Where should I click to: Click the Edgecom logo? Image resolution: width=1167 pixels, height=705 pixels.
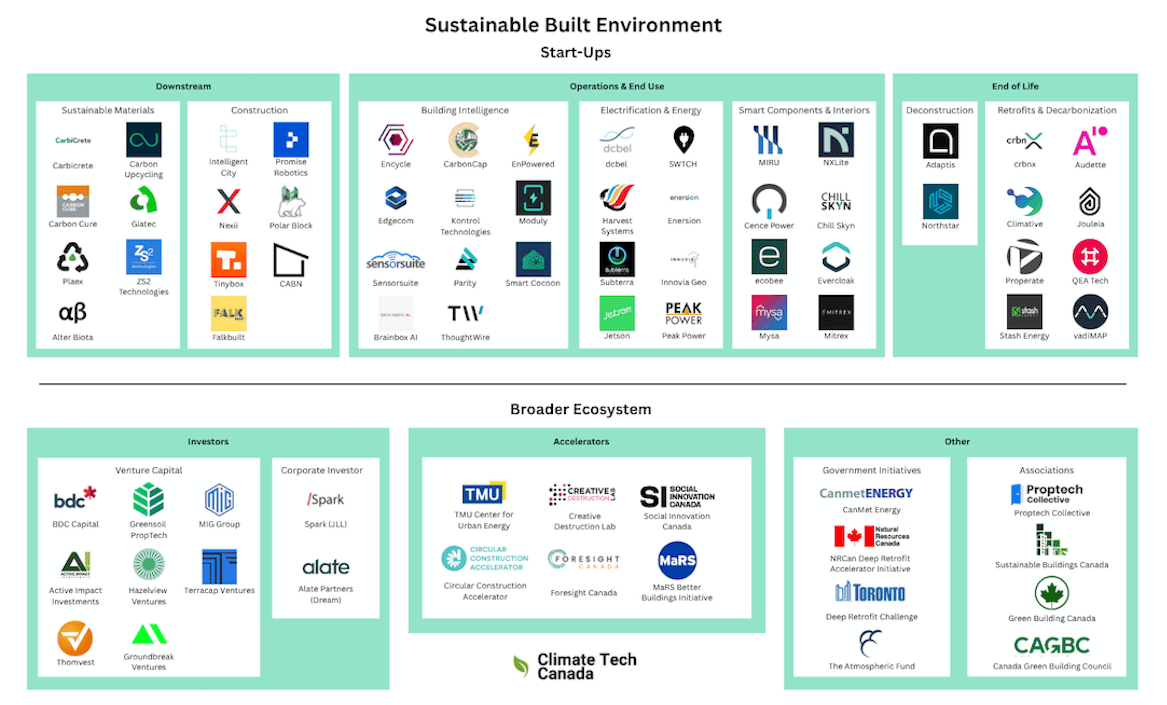pyautogui.click(x=396, y=198)
